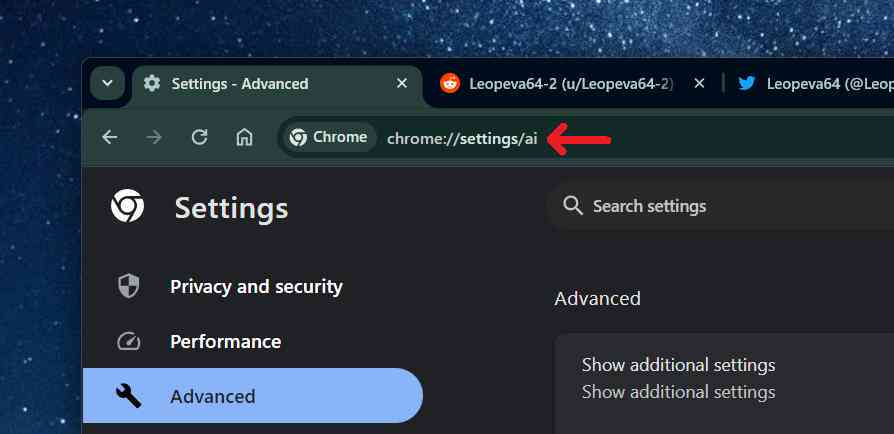Focus the Search settings field
This screenshot has height=434, width=894.
(x=721, y=206)
